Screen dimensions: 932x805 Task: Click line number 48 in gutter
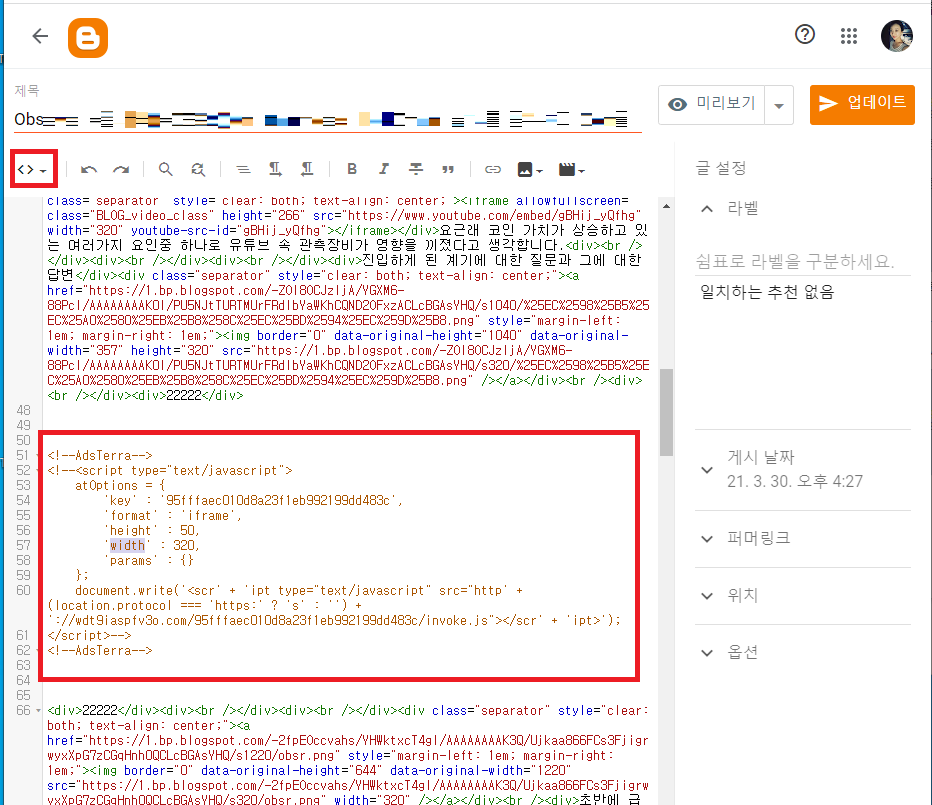point(23,410)
